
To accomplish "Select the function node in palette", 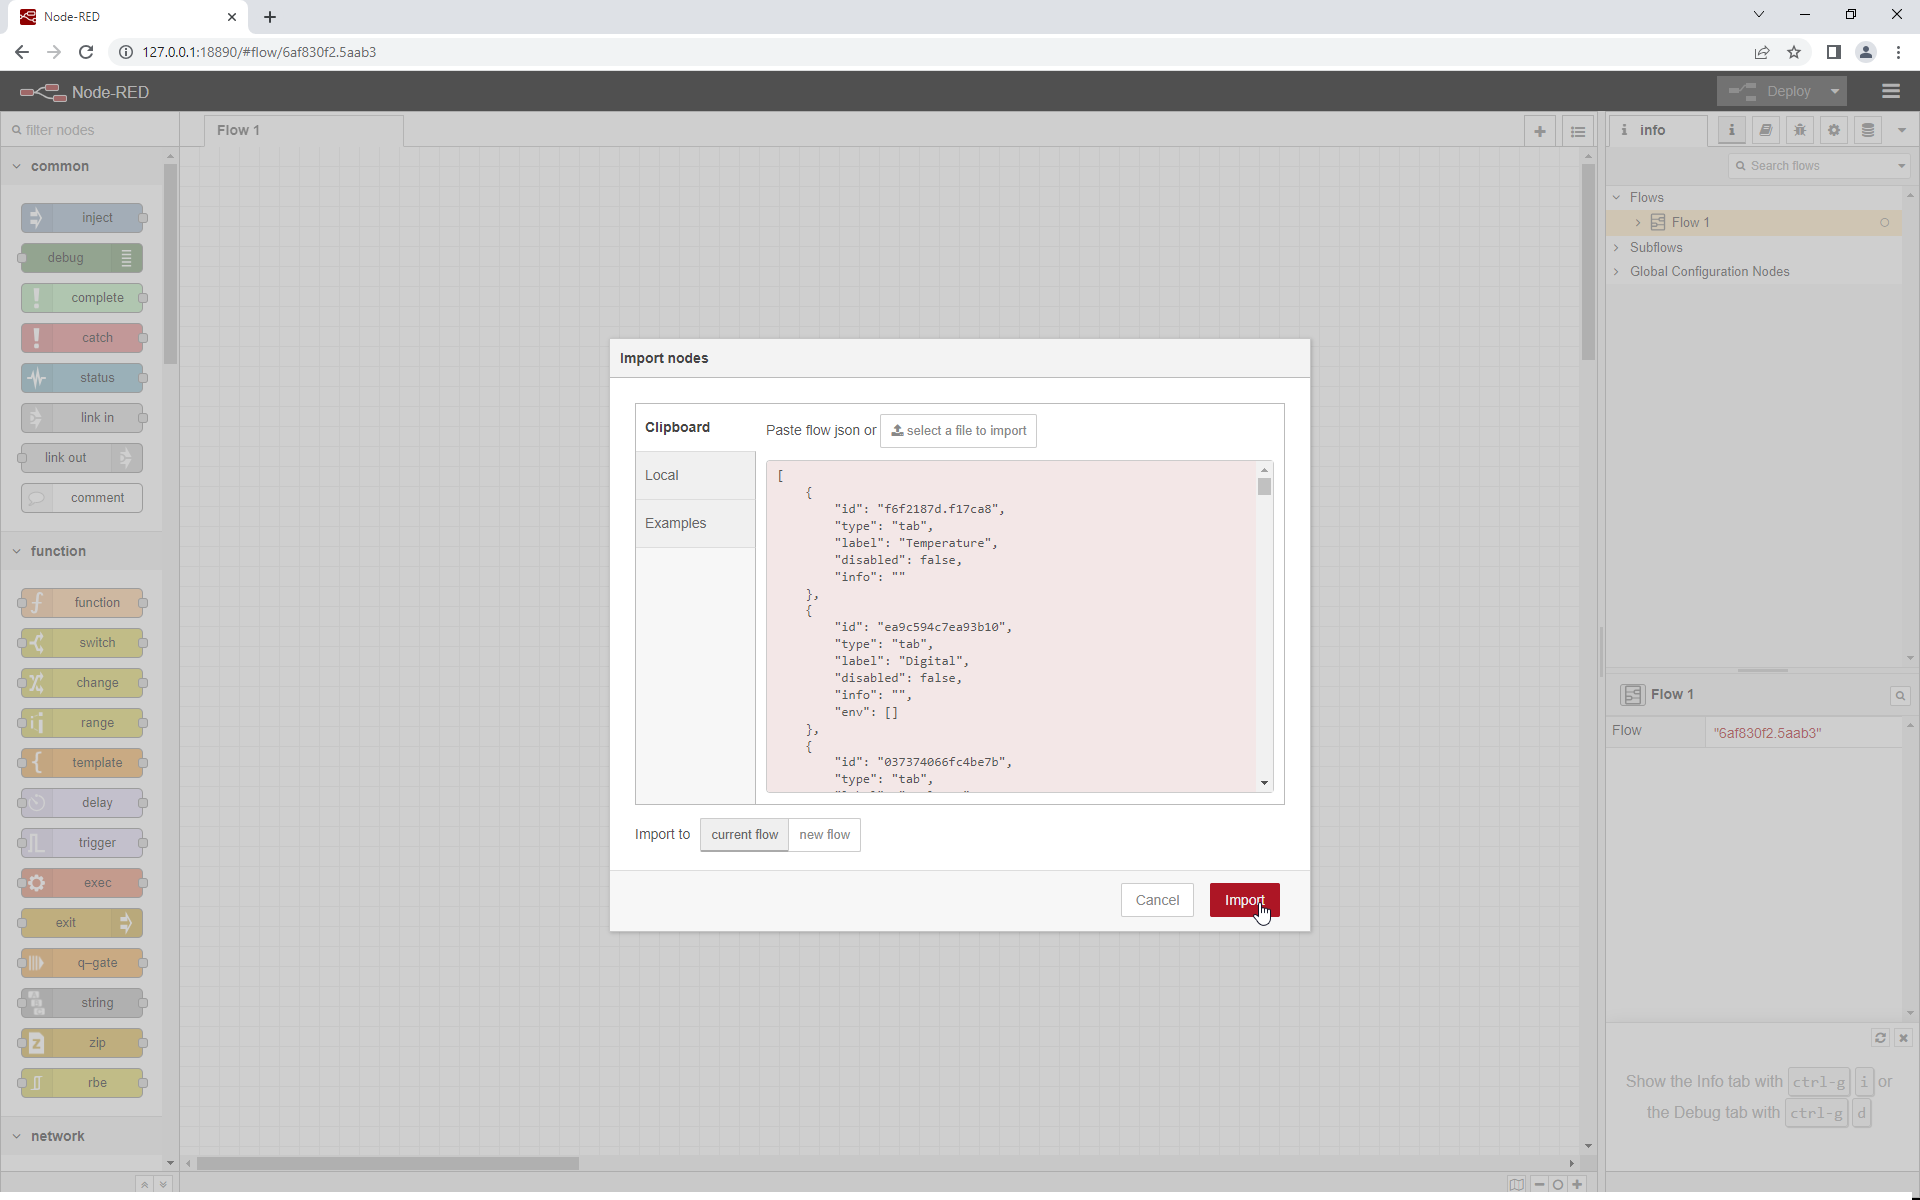I will 82,603.
